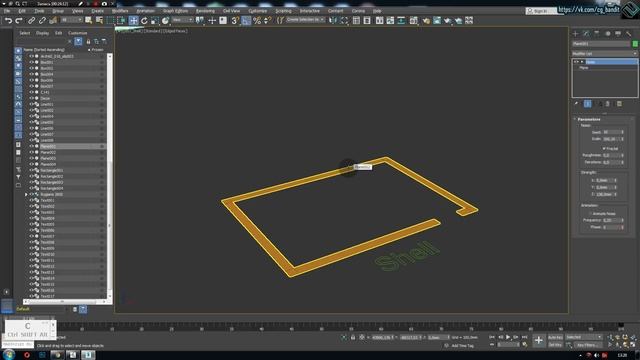Click Pin Stack icon below modifier stack
Image resolution: width=640 pixels, height=360 pixels.
tap(576, 104)
